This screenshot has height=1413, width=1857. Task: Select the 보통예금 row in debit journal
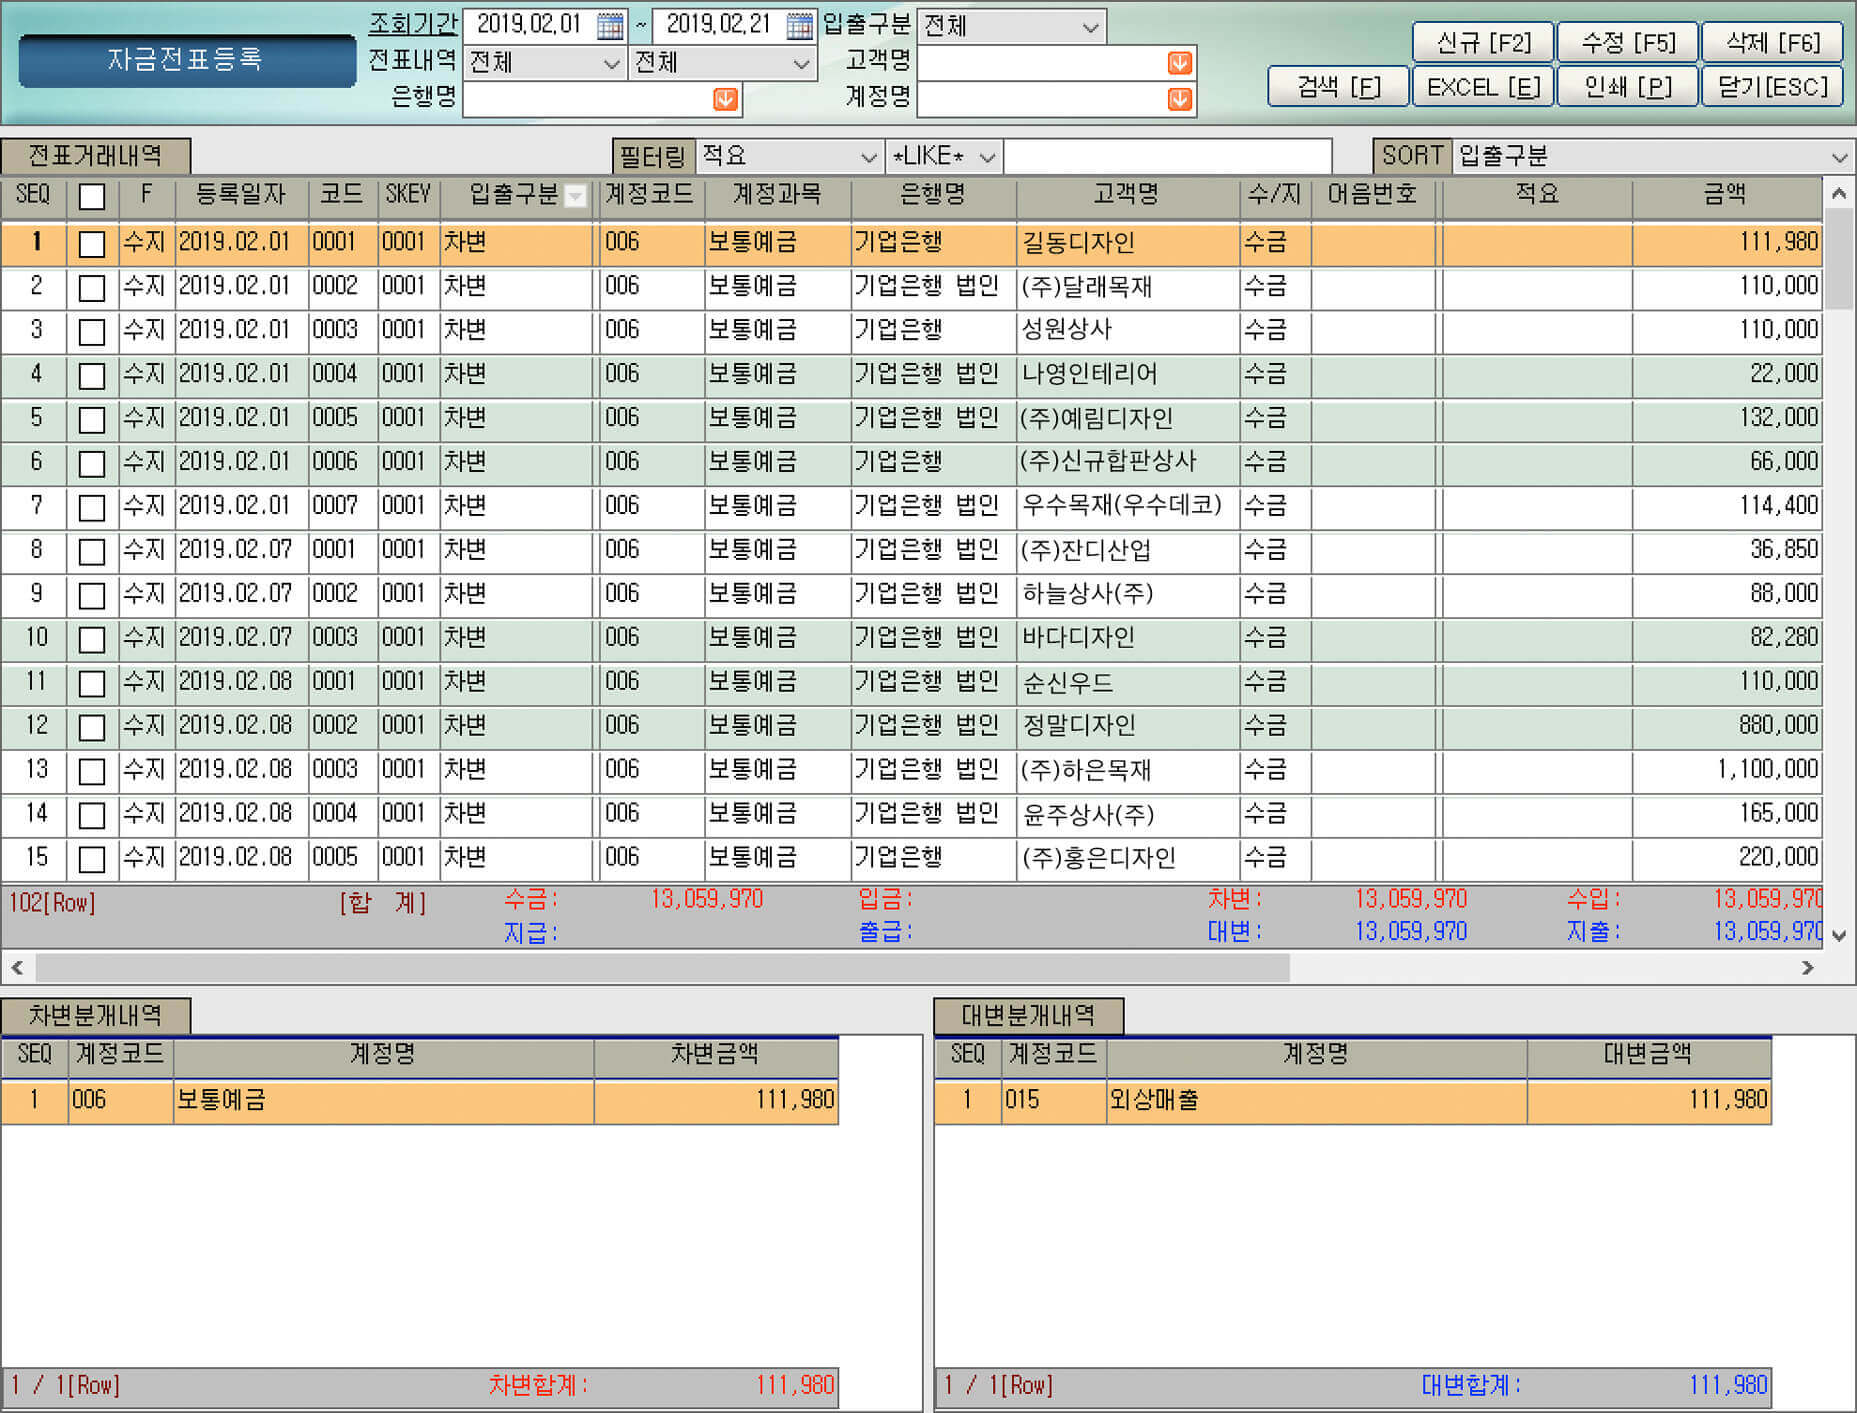[x=419, y=1101]
